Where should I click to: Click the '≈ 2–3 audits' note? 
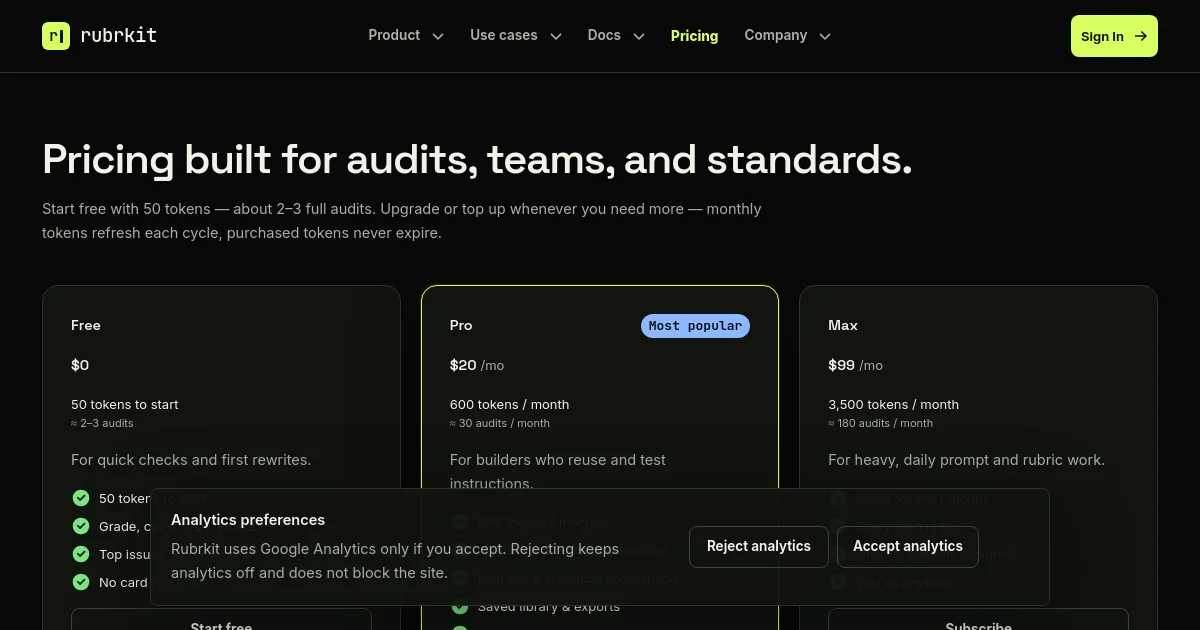102,423
